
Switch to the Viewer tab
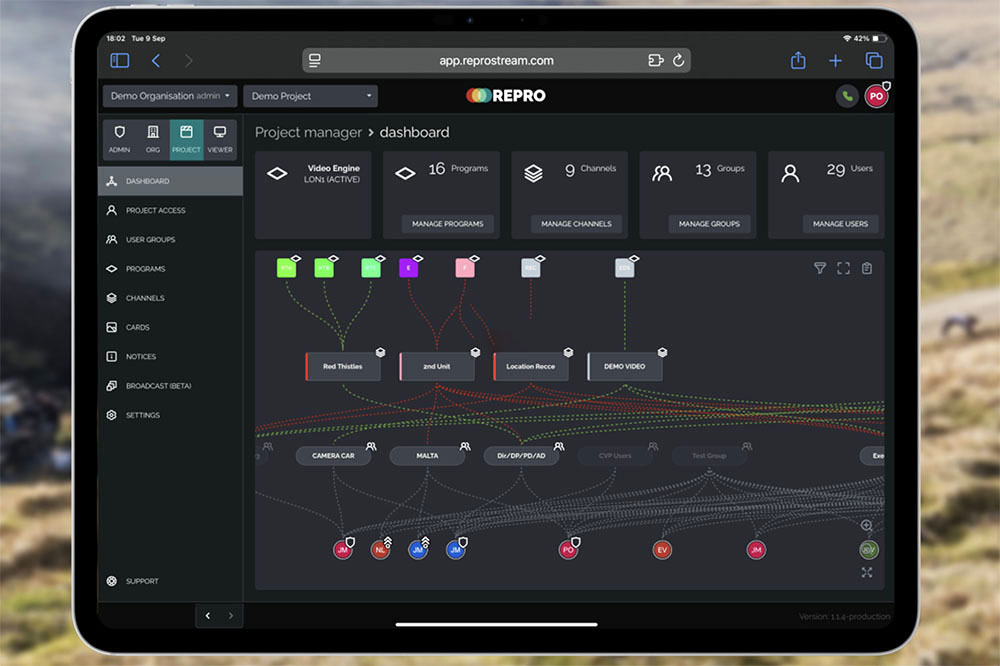pos(220,139)
